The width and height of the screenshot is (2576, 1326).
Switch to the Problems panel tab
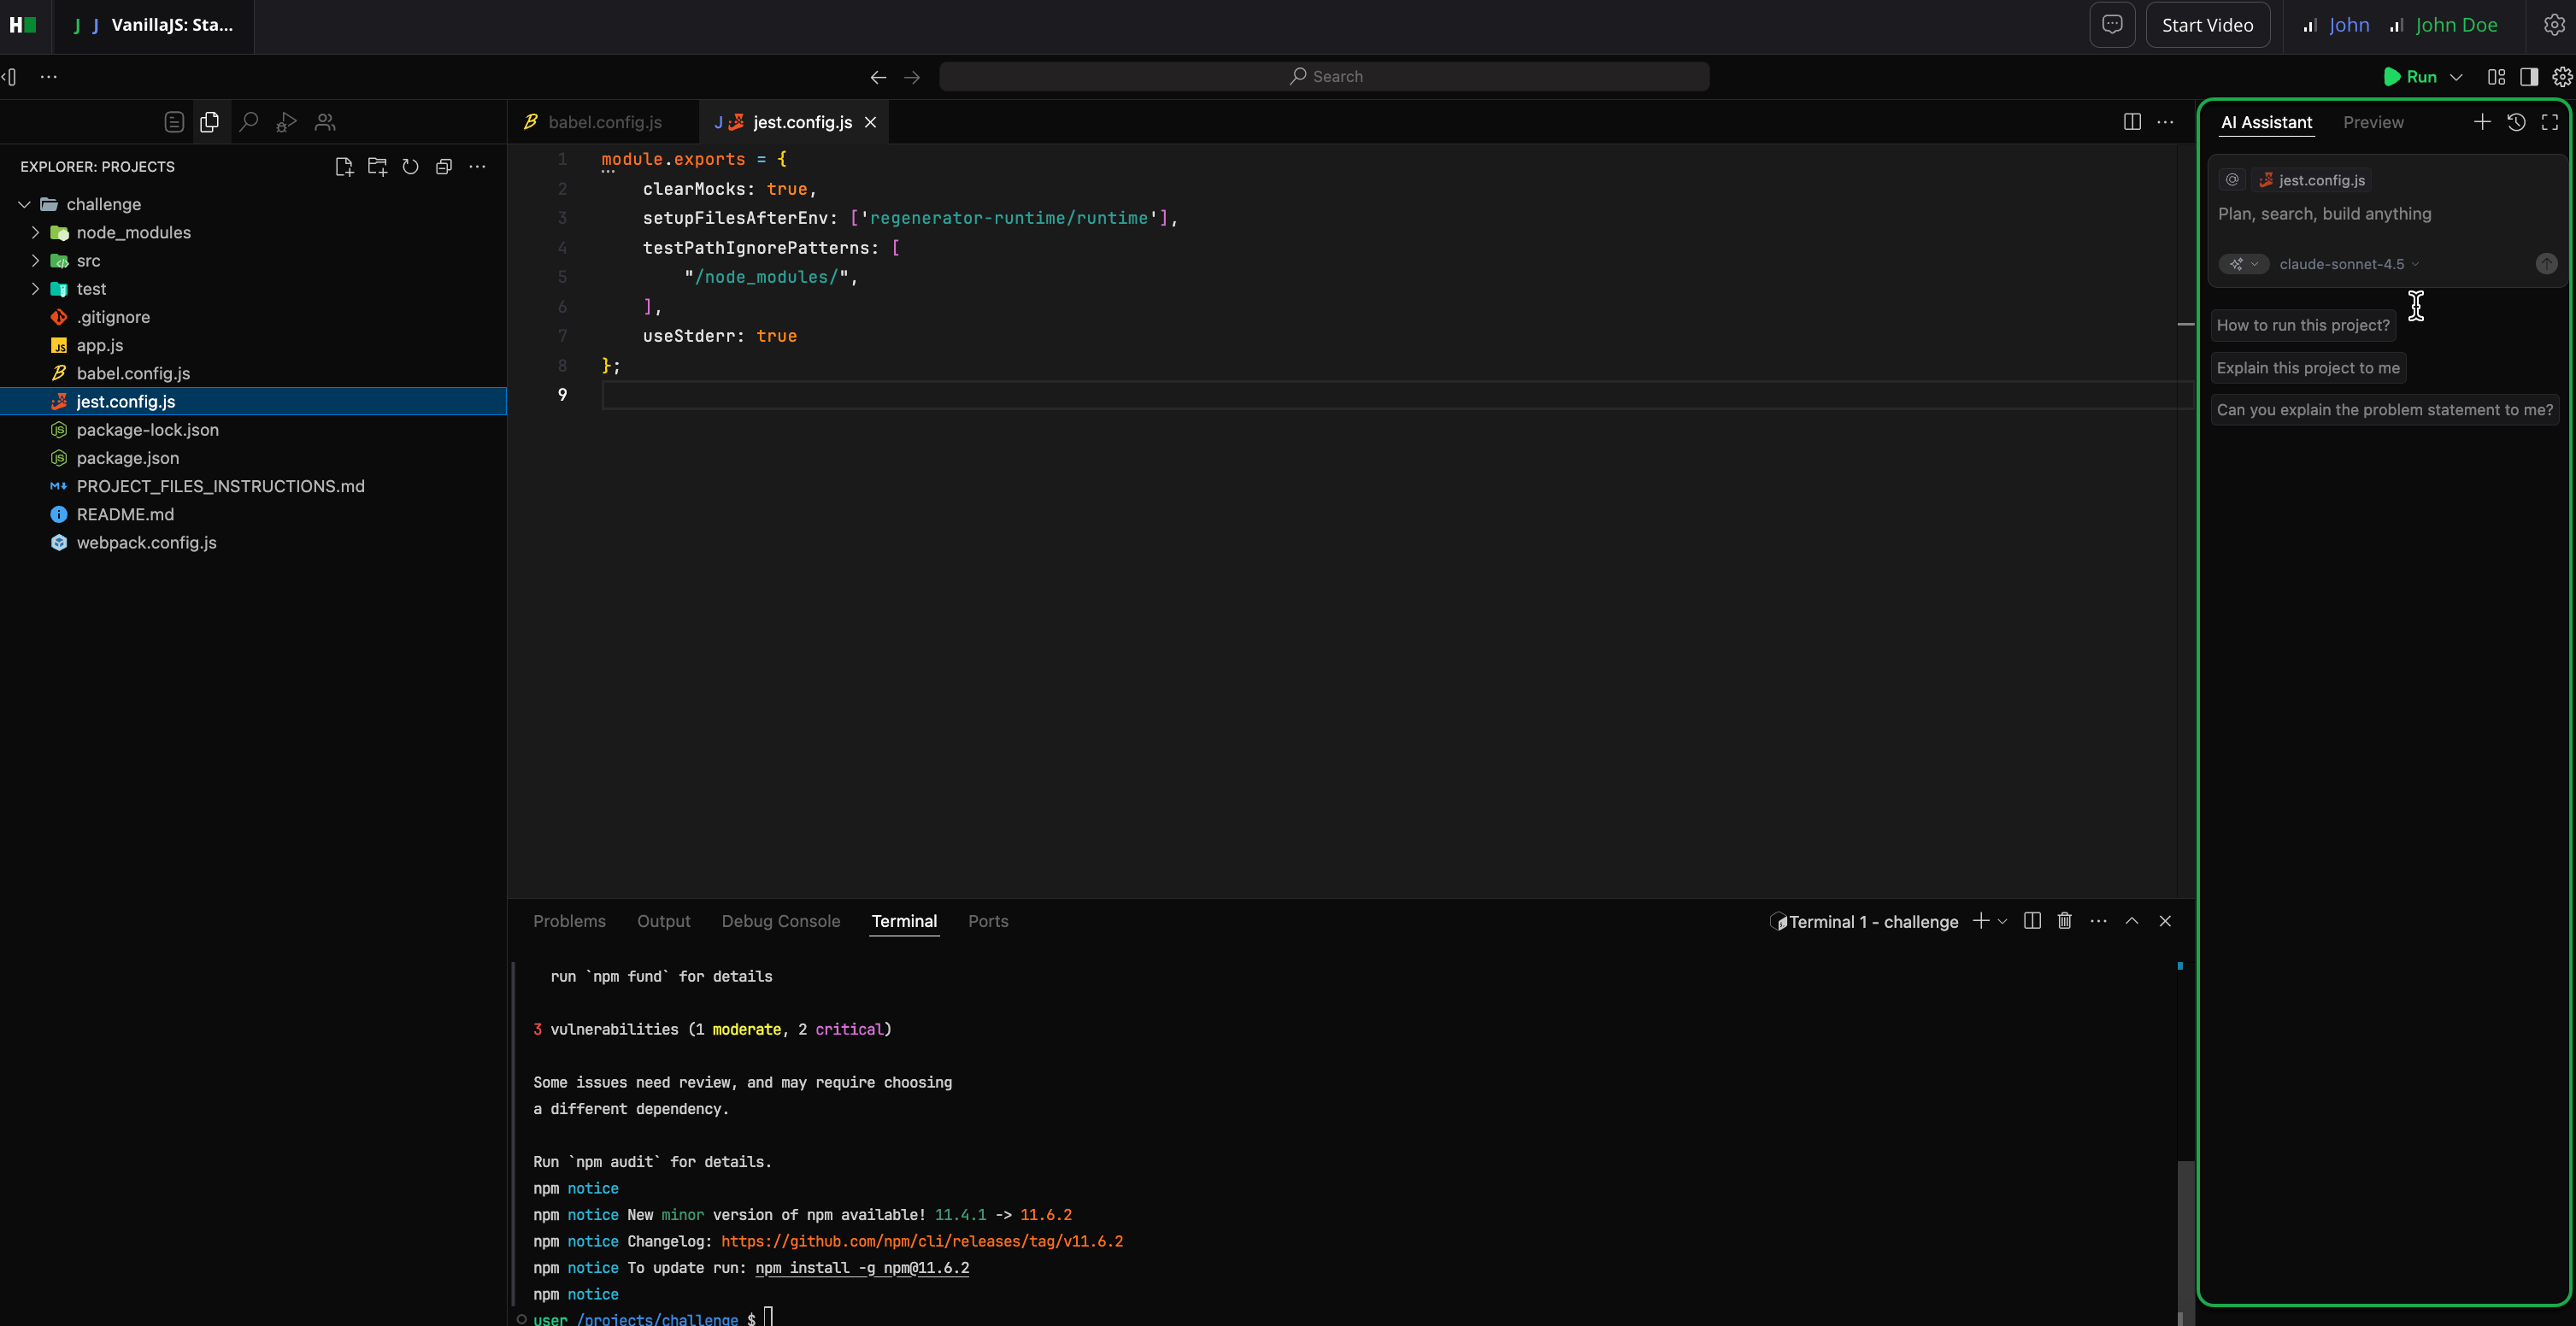[x=569, y=921]
